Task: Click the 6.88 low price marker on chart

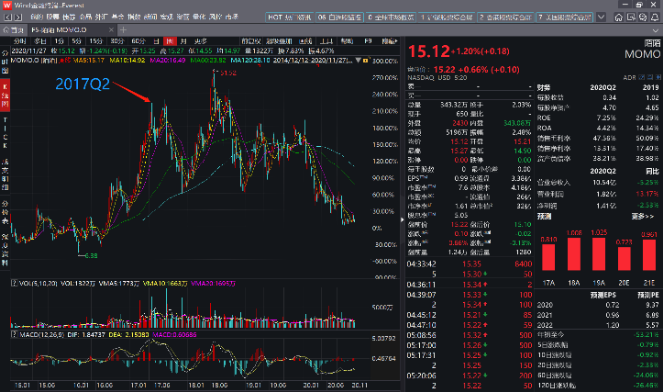Action: tap(91, 256)
